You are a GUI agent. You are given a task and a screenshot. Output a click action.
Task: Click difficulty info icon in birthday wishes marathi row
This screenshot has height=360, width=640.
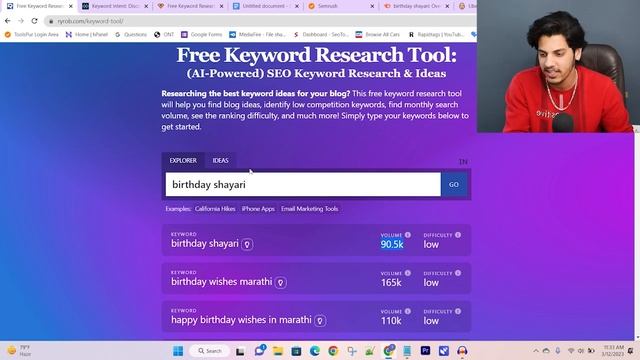(x=458, y=273)
